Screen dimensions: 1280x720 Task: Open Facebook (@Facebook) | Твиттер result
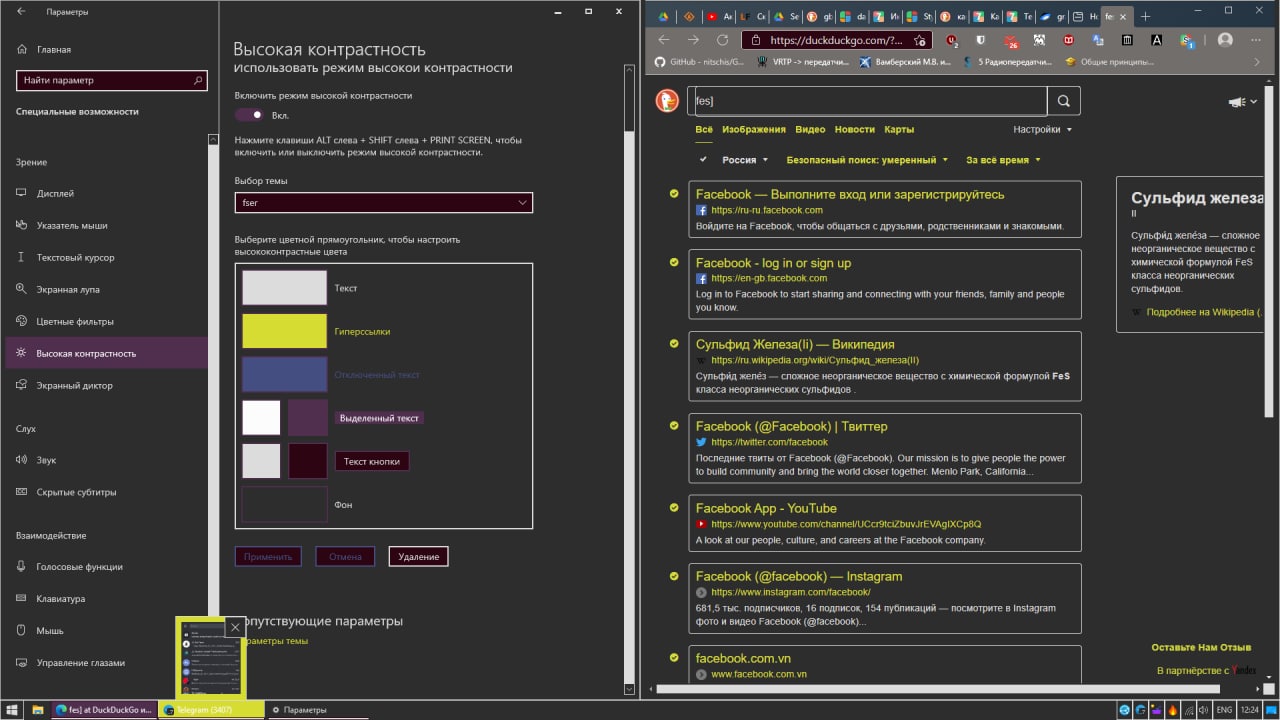[x=791, y=426]
